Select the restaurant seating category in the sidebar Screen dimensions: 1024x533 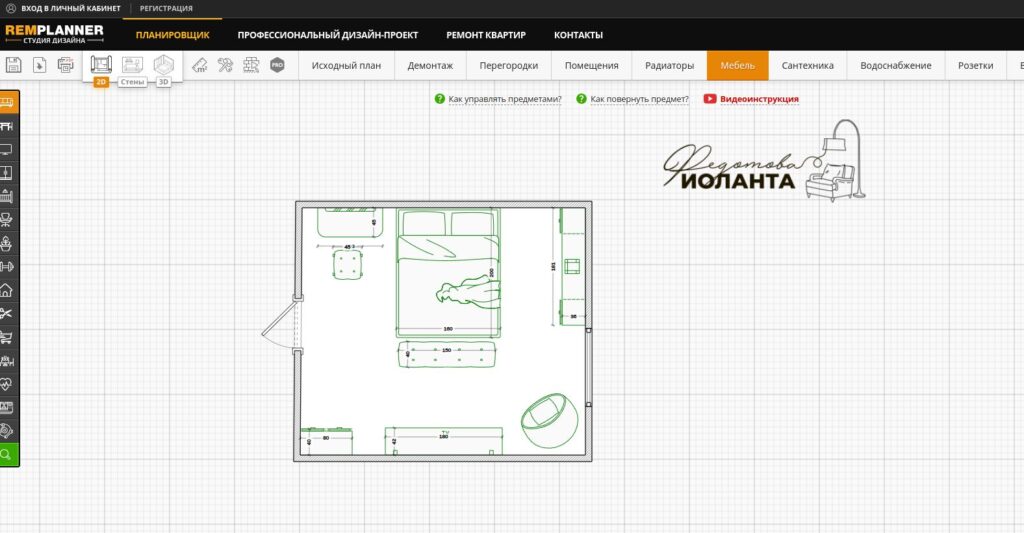click(7, 361)
